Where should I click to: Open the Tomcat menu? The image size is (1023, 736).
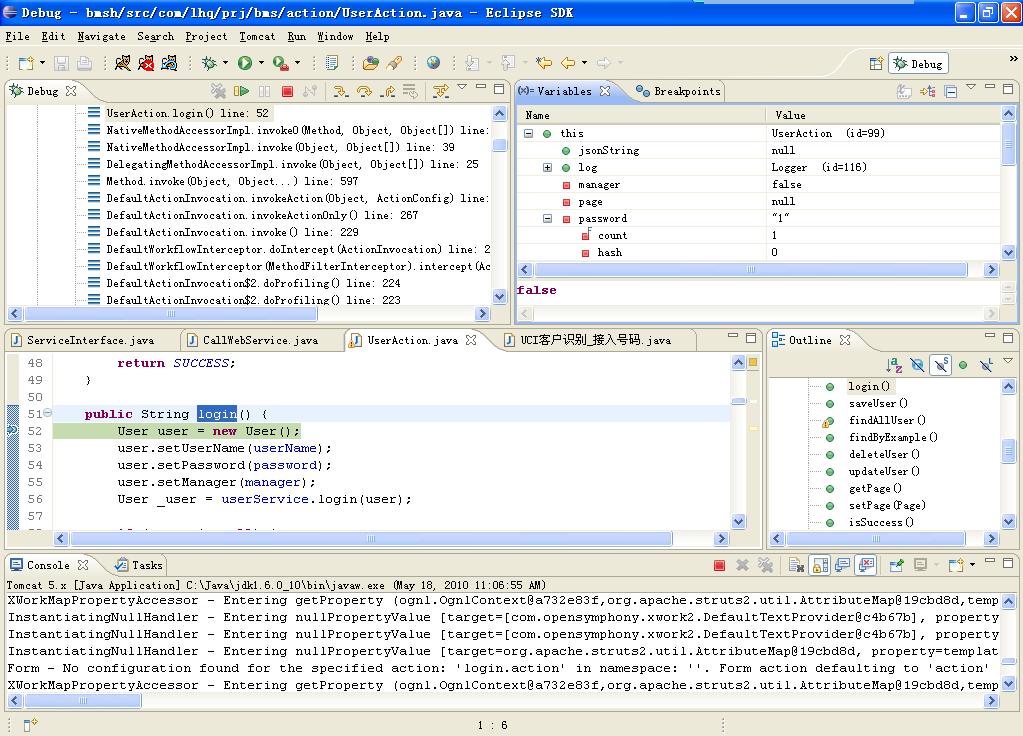point(256,36)
